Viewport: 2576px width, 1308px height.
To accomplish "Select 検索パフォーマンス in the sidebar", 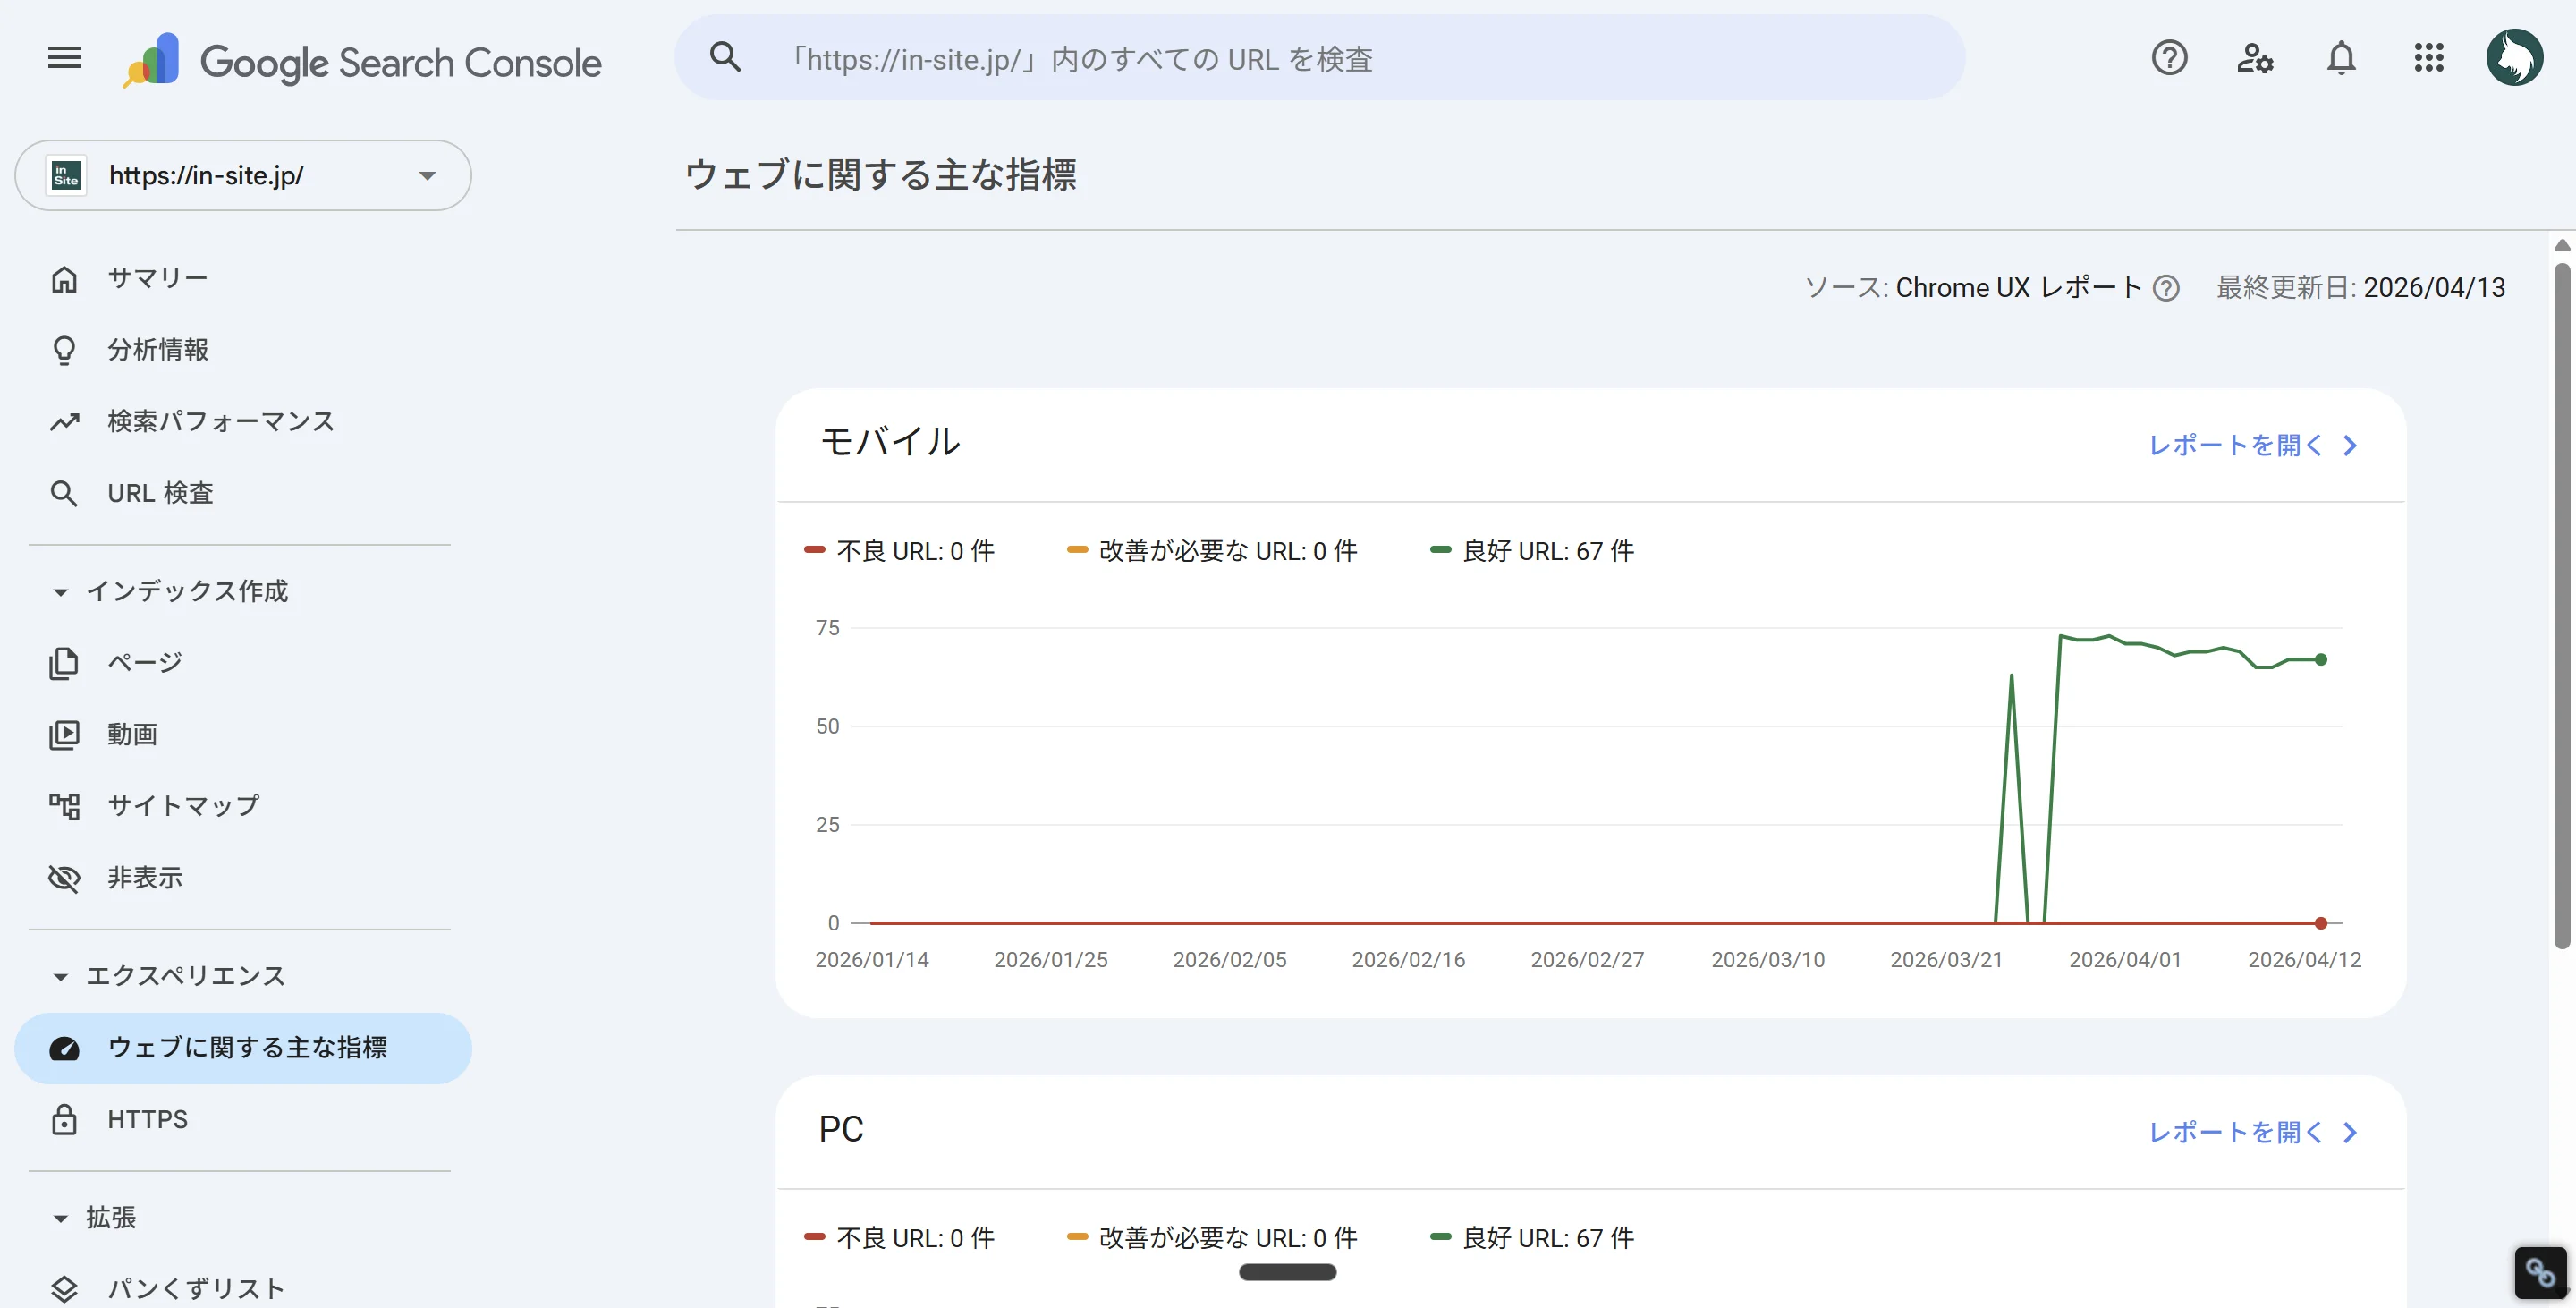I will [x=220, y=421].
